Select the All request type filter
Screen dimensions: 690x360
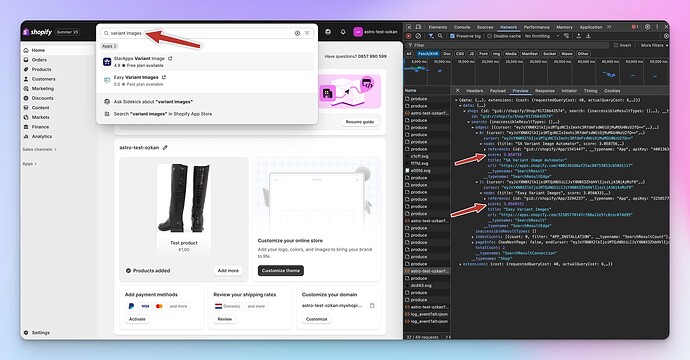tap(409, 54)
